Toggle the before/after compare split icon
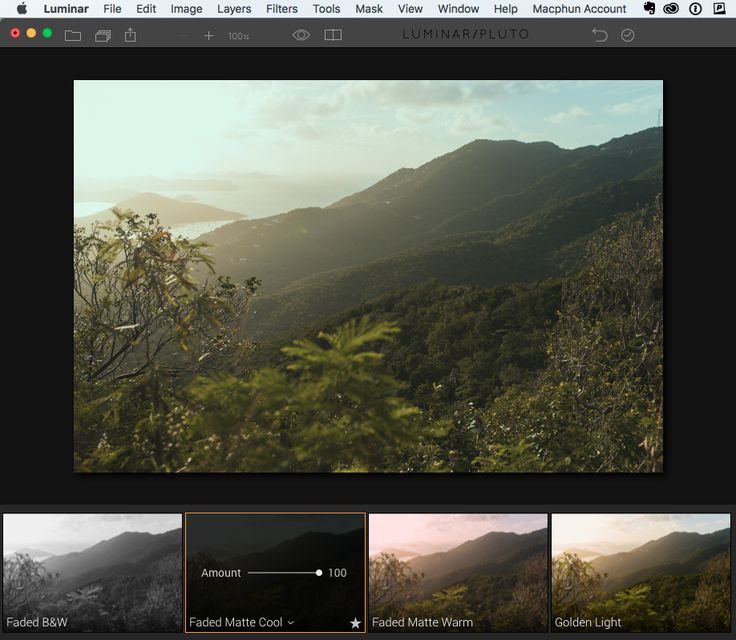This screenshot has width=736, height=640. pos(333,35)
